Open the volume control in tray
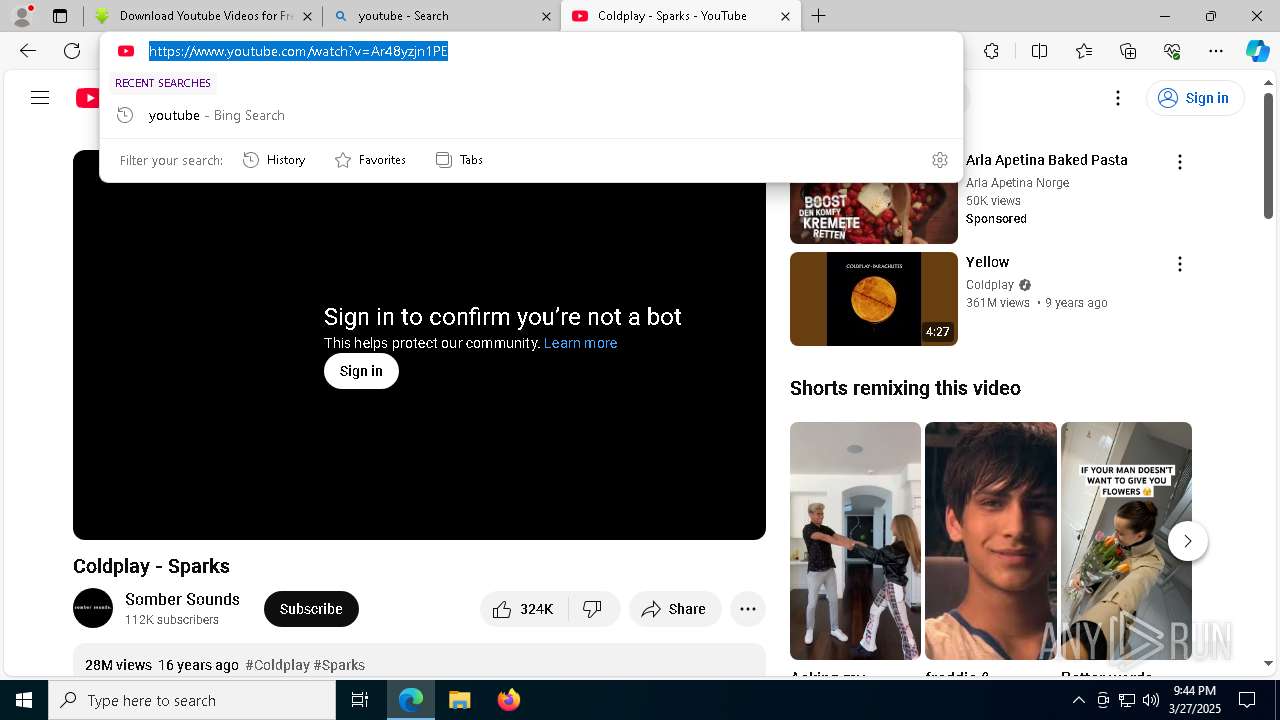Viewport: 1280px width, 720px height. [1150, 700]
